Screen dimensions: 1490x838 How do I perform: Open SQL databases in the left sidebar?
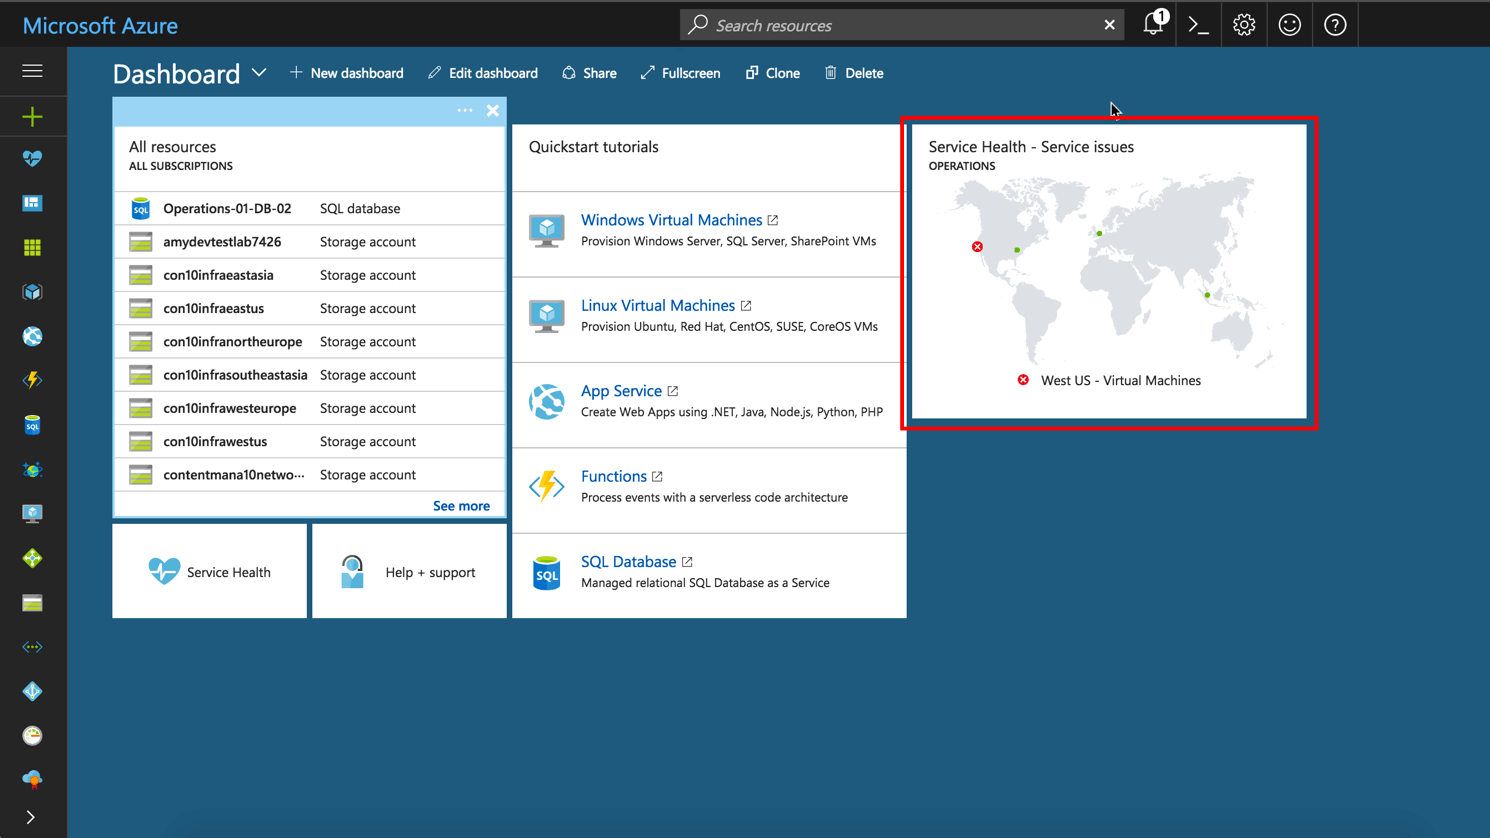click(32, 425)
